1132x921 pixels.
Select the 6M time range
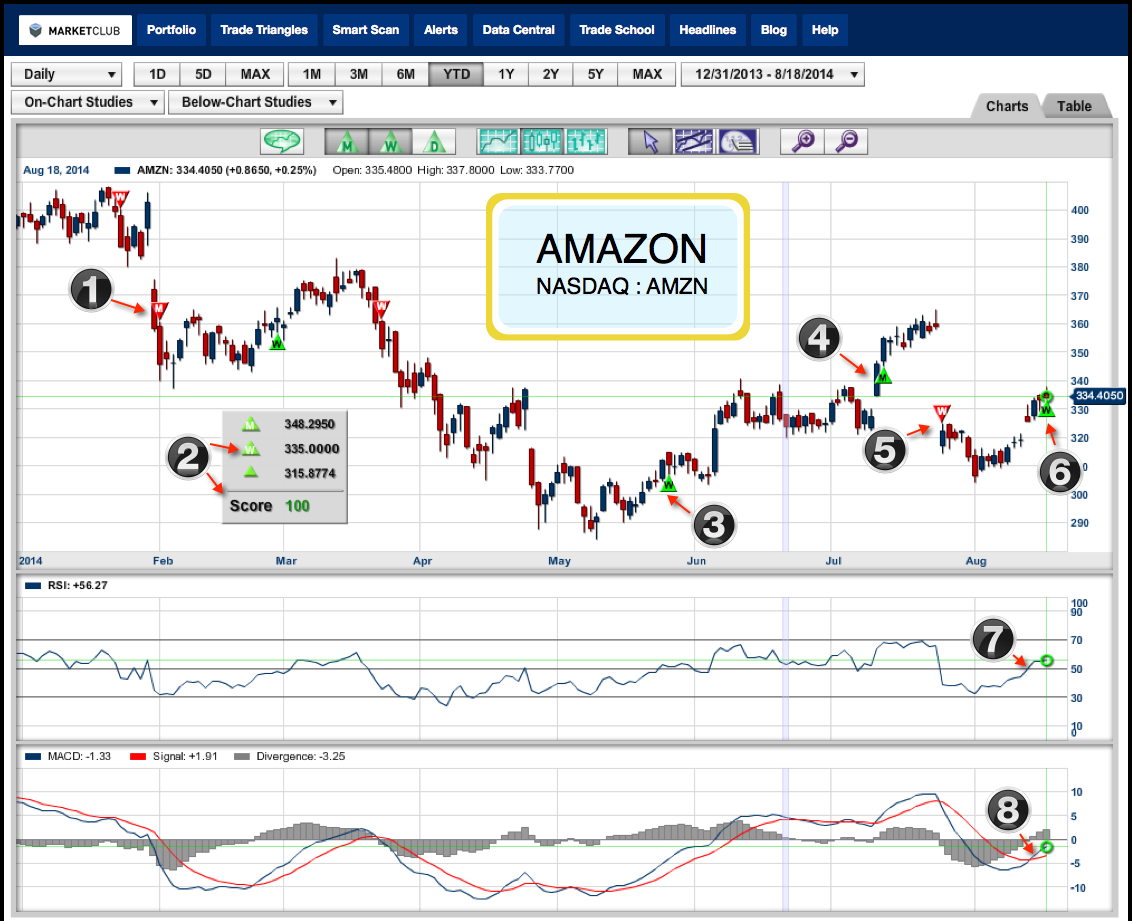click(x=406, y=74)
